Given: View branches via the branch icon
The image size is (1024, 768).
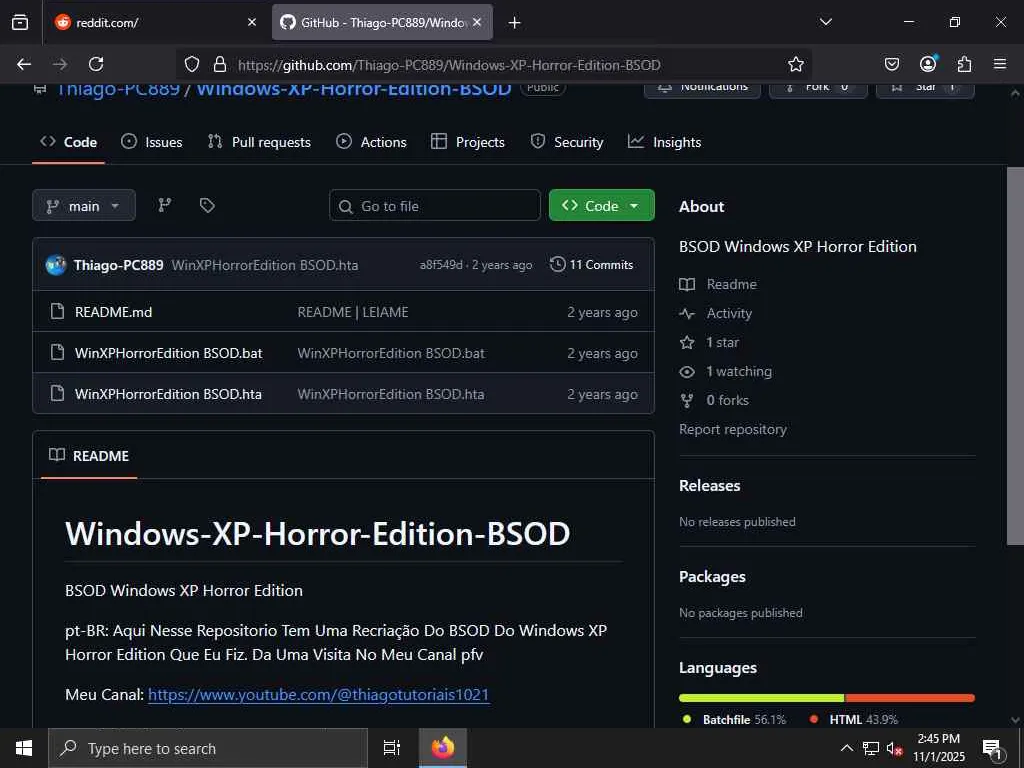Looking at the screenshot, I should (165, 205).
